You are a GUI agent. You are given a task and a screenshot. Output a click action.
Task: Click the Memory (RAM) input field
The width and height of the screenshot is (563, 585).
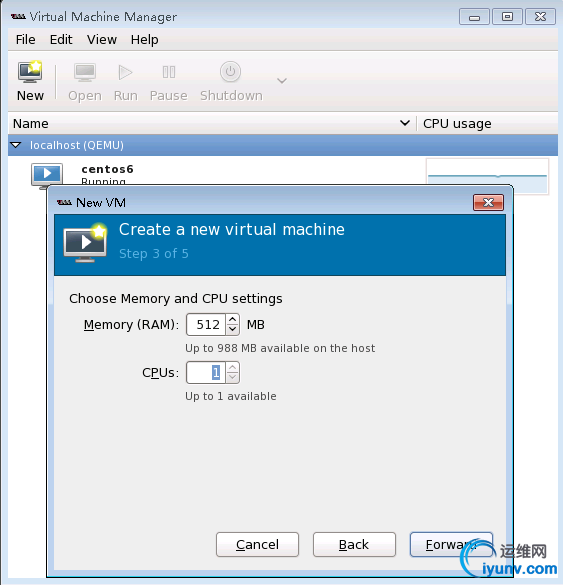206,325
